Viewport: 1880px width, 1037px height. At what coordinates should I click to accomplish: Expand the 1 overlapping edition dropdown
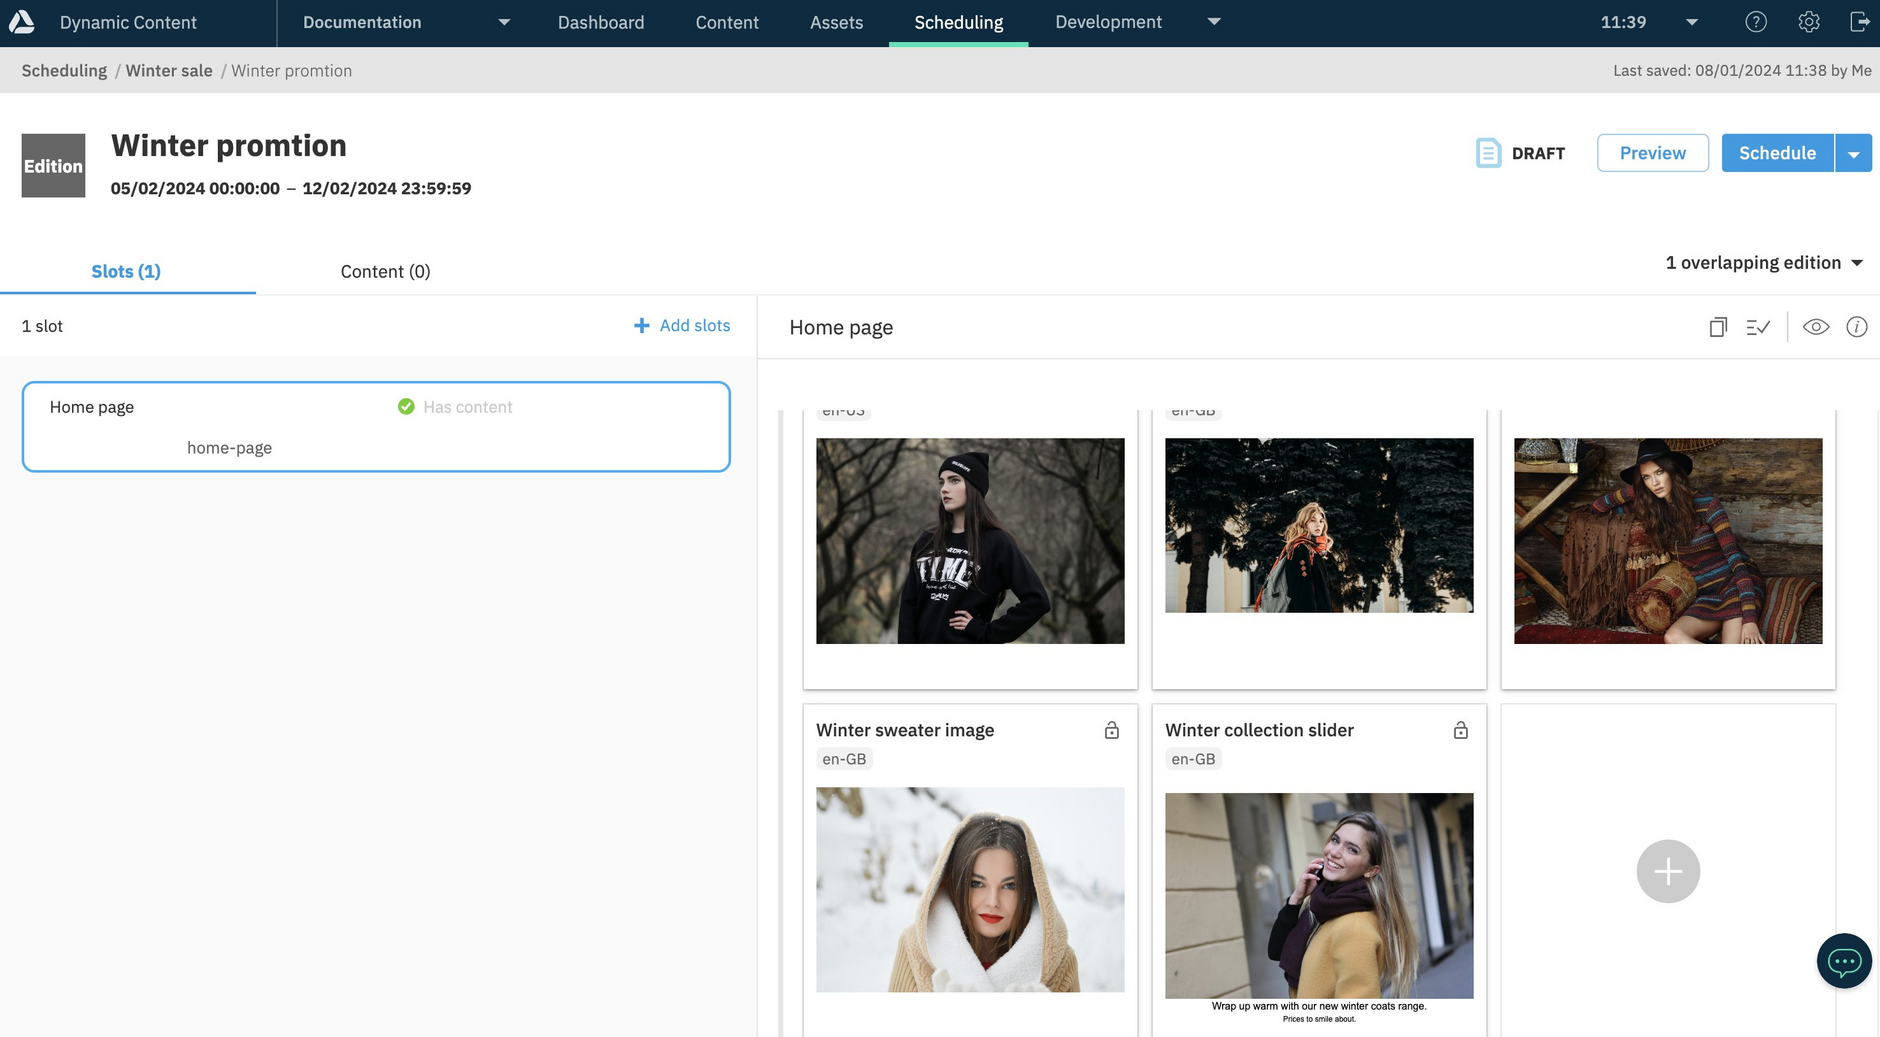[x=1764, y=263]
